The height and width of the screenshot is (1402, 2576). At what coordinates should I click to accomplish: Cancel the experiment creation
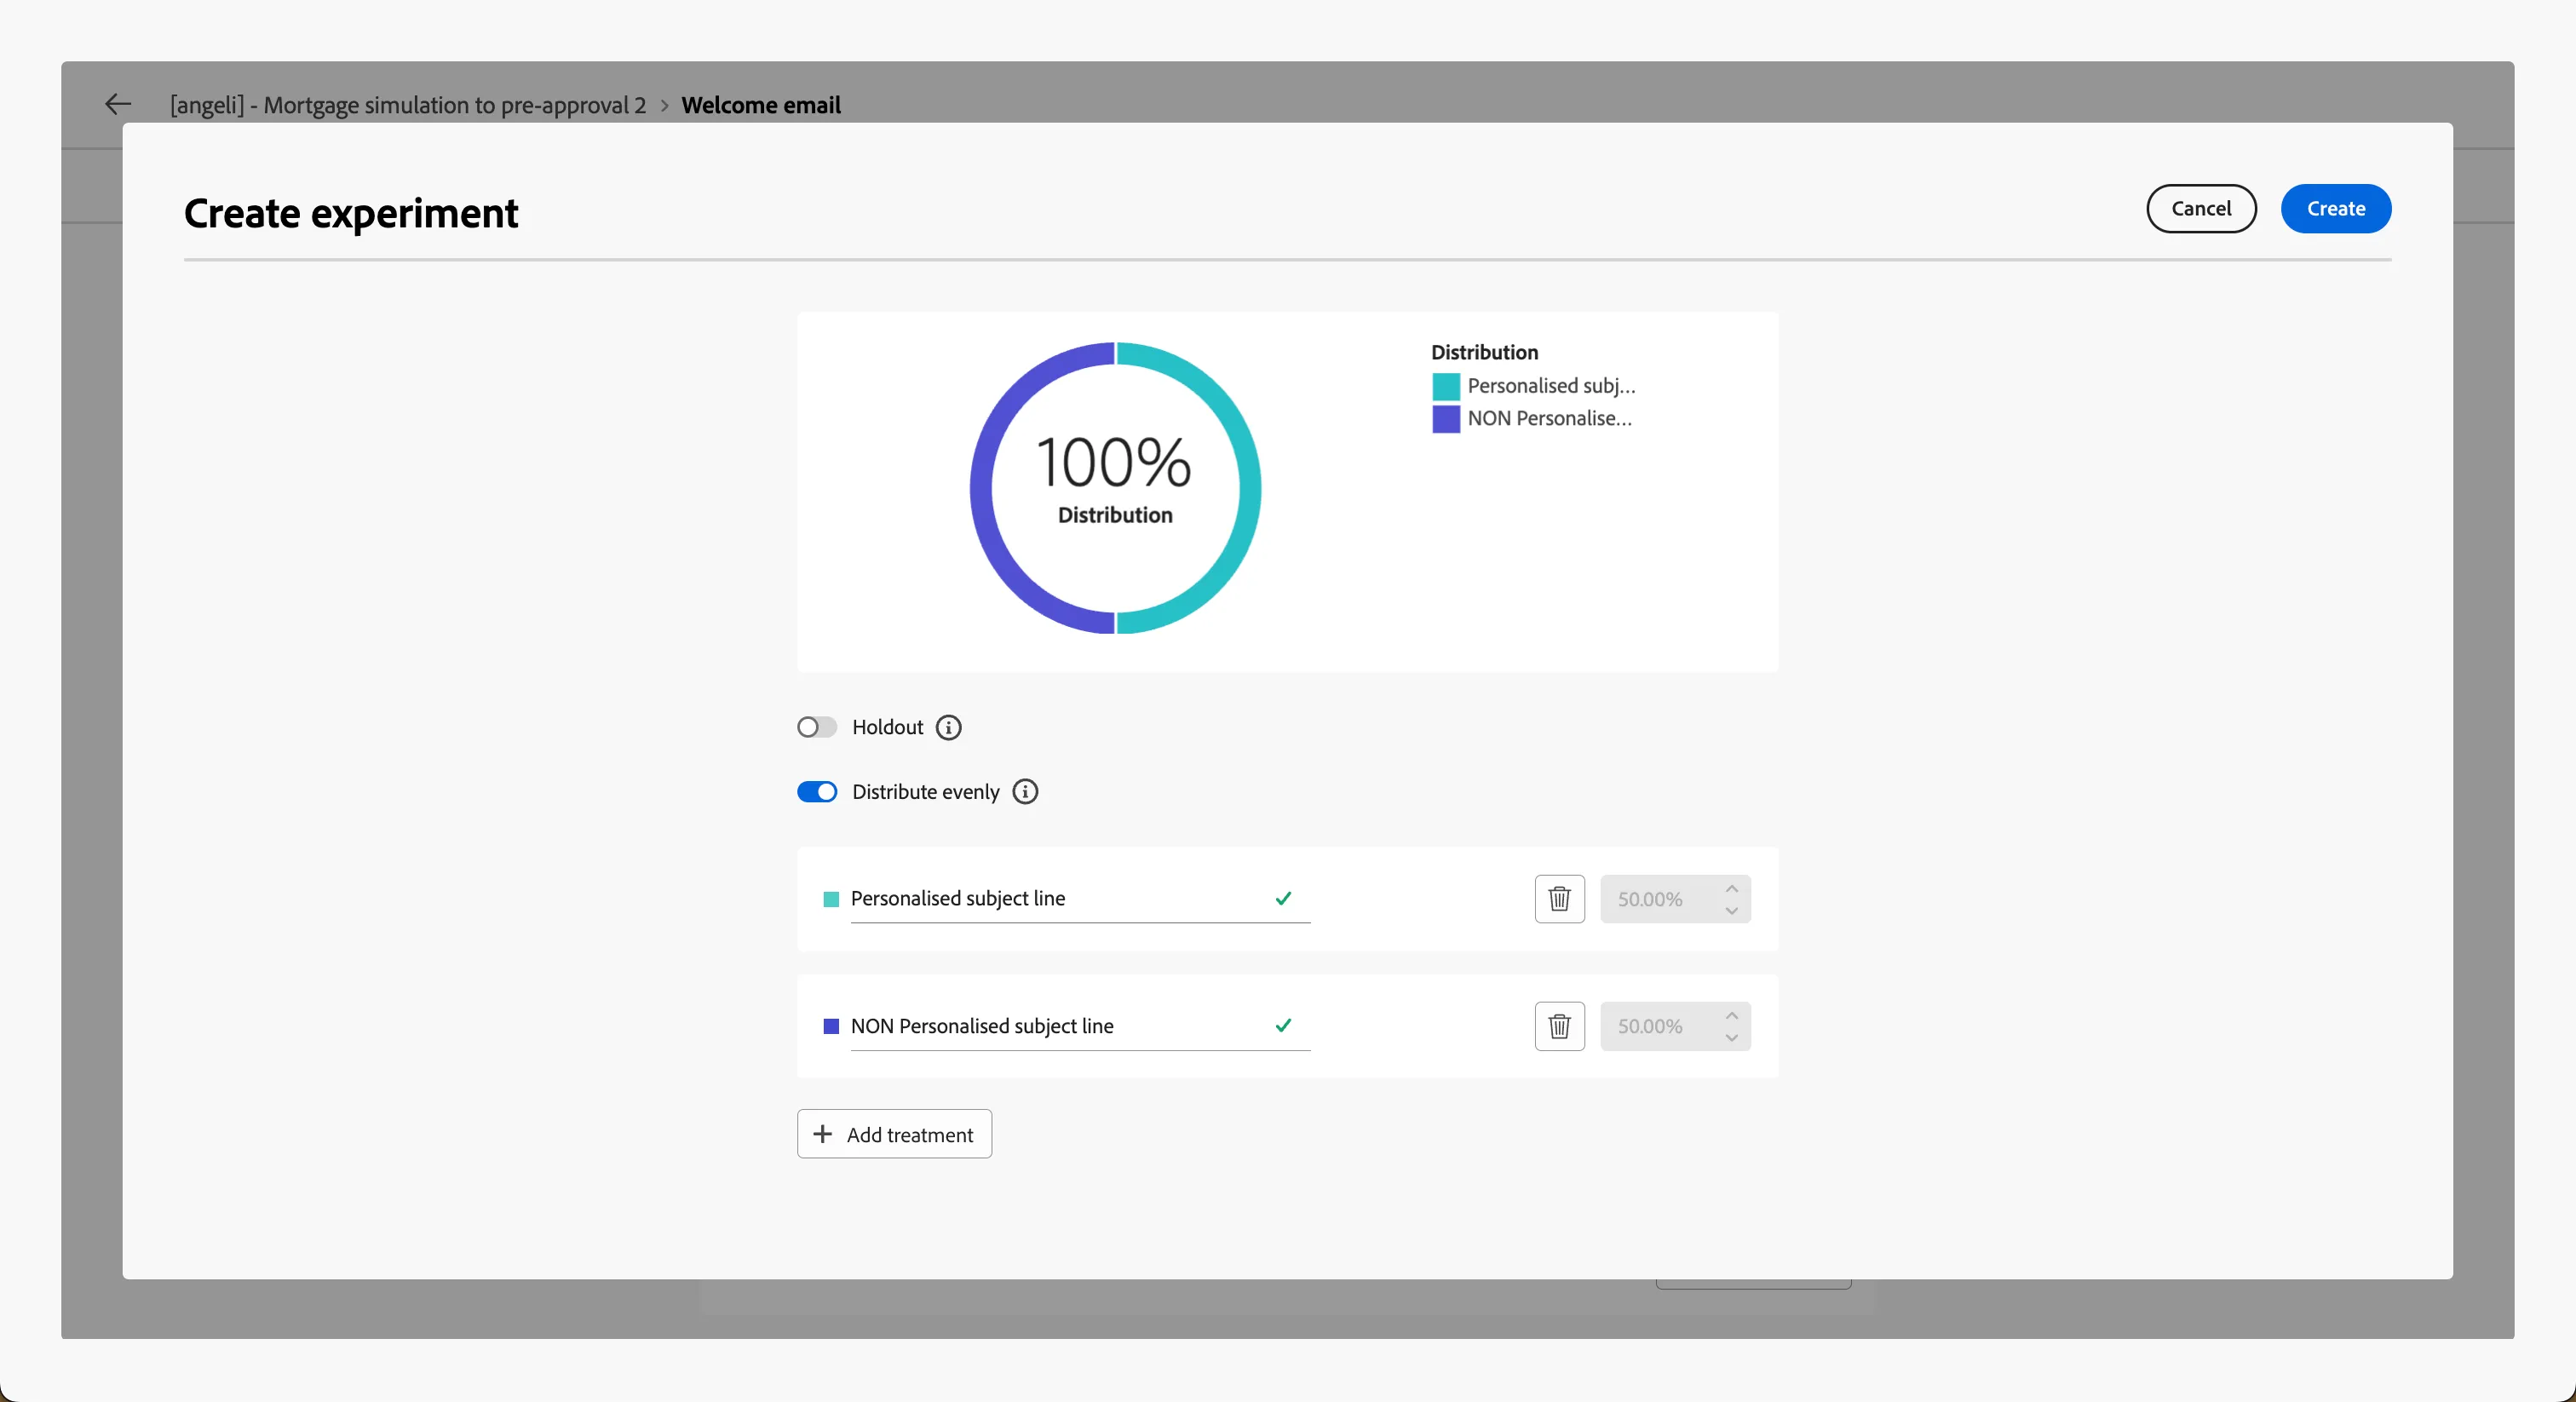[2201, 208]
